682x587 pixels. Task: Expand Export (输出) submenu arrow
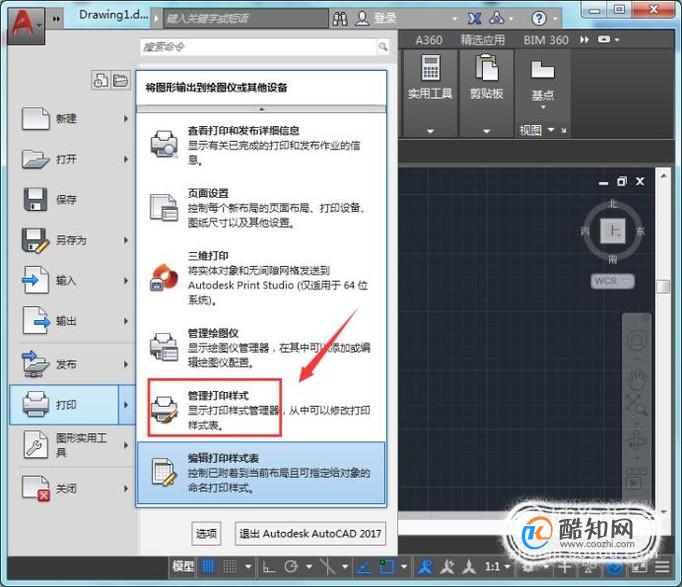coord(126,321)
